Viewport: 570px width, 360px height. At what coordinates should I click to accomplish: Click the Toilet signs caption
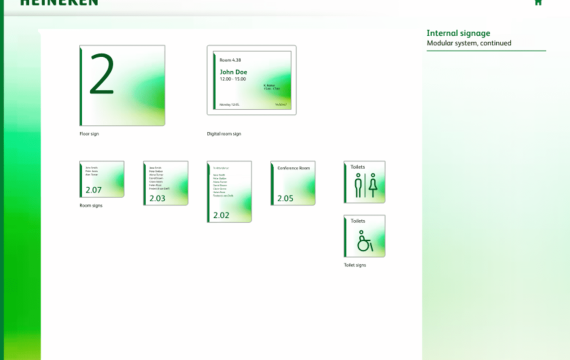point(355,265)
